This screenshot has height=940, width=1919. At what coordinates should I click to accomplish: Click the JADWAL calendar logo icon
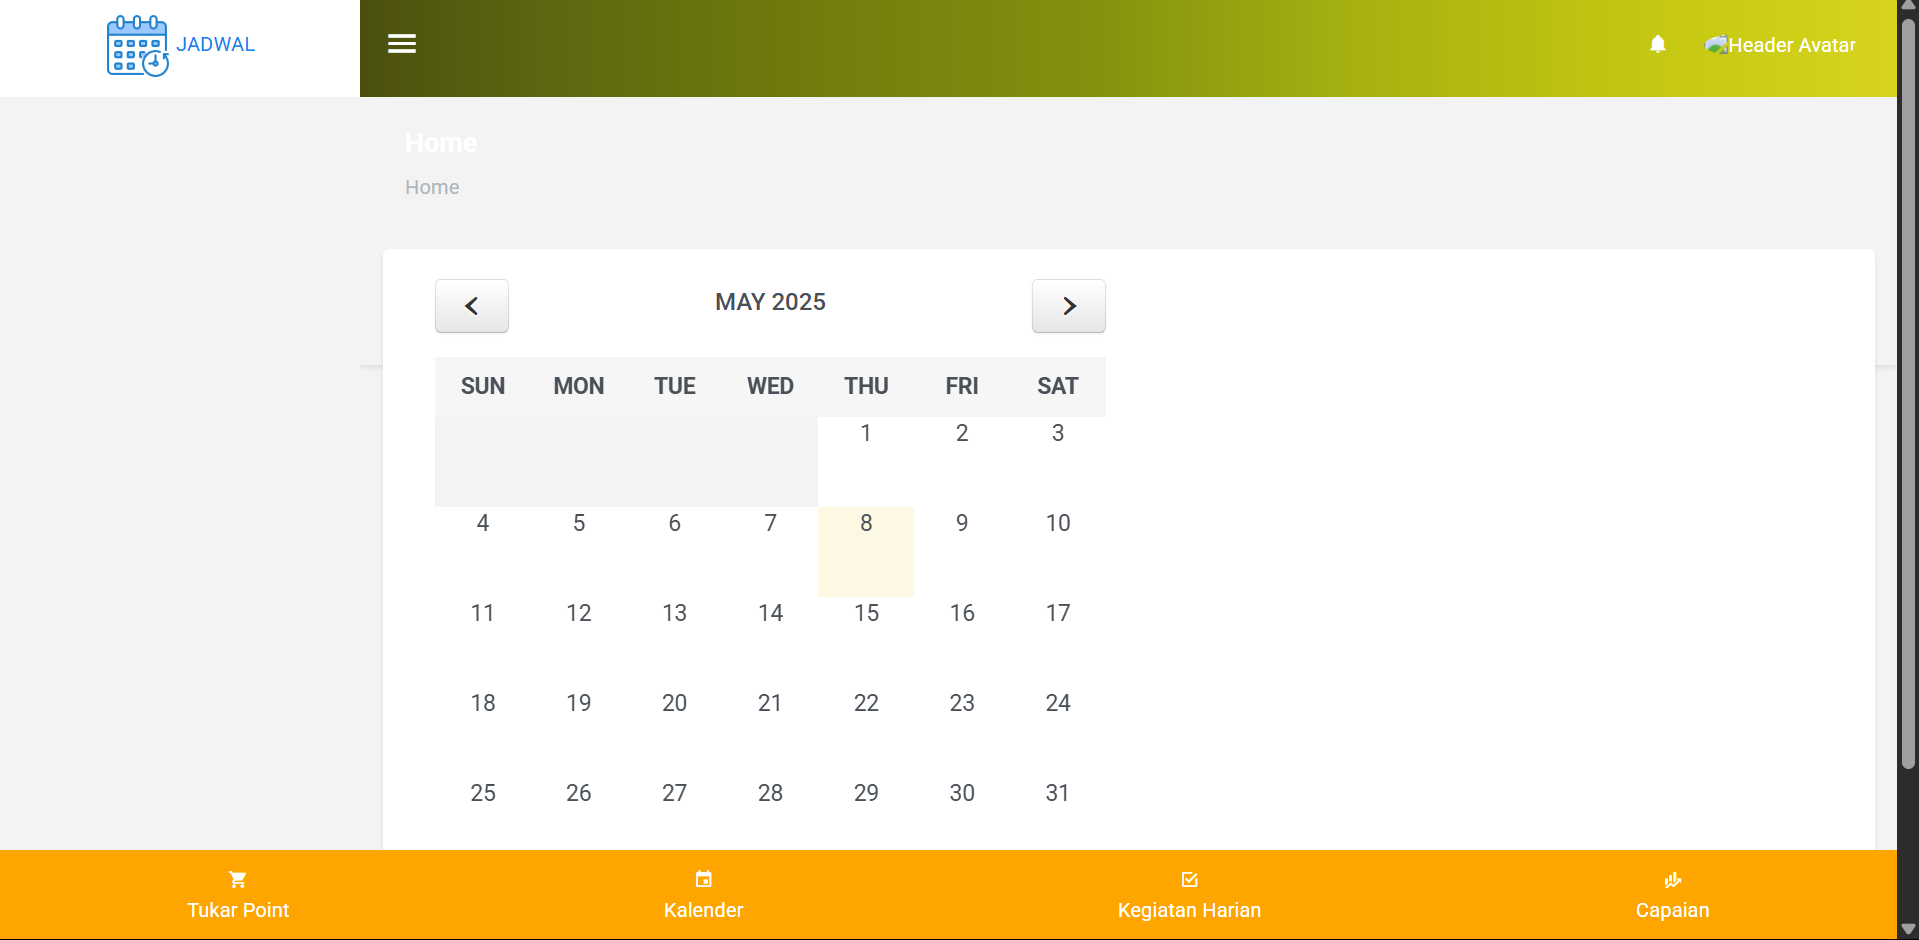click(x=137, y=46)
